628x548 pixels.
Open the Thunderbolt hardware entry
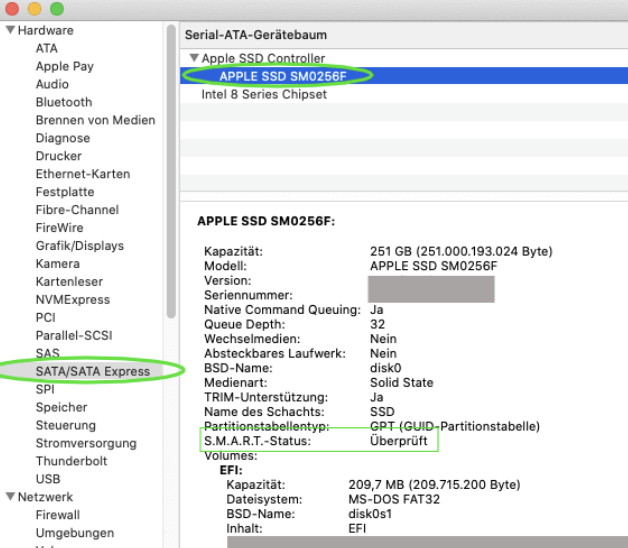70,461
